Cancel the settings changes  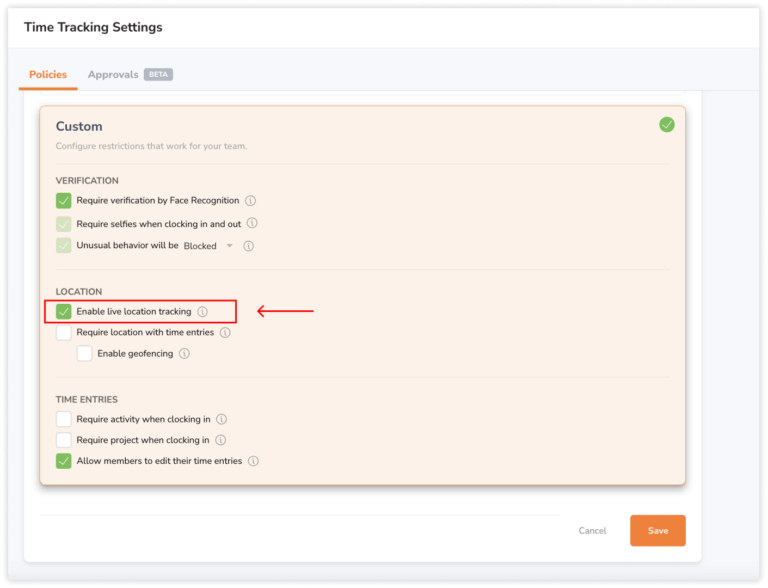click(592, 531)
